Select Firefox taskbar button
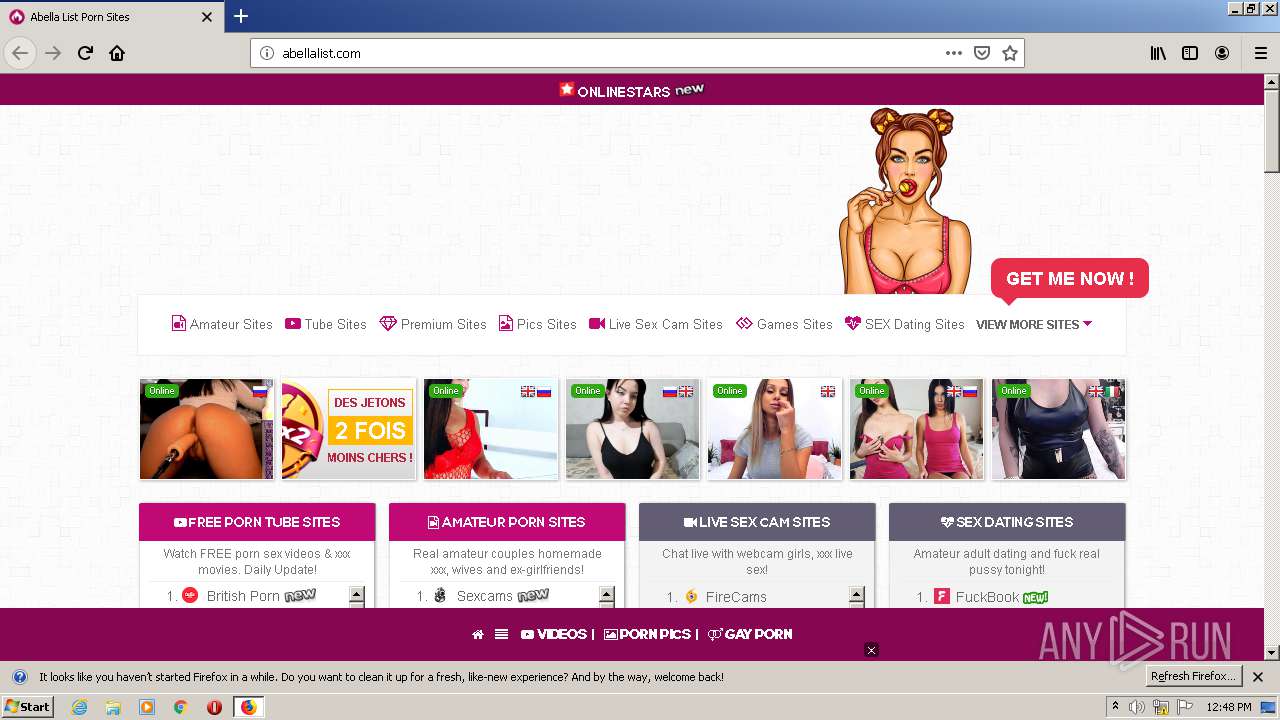The width and height of the screenshot is (1280, 720). (x=248, y=707)
